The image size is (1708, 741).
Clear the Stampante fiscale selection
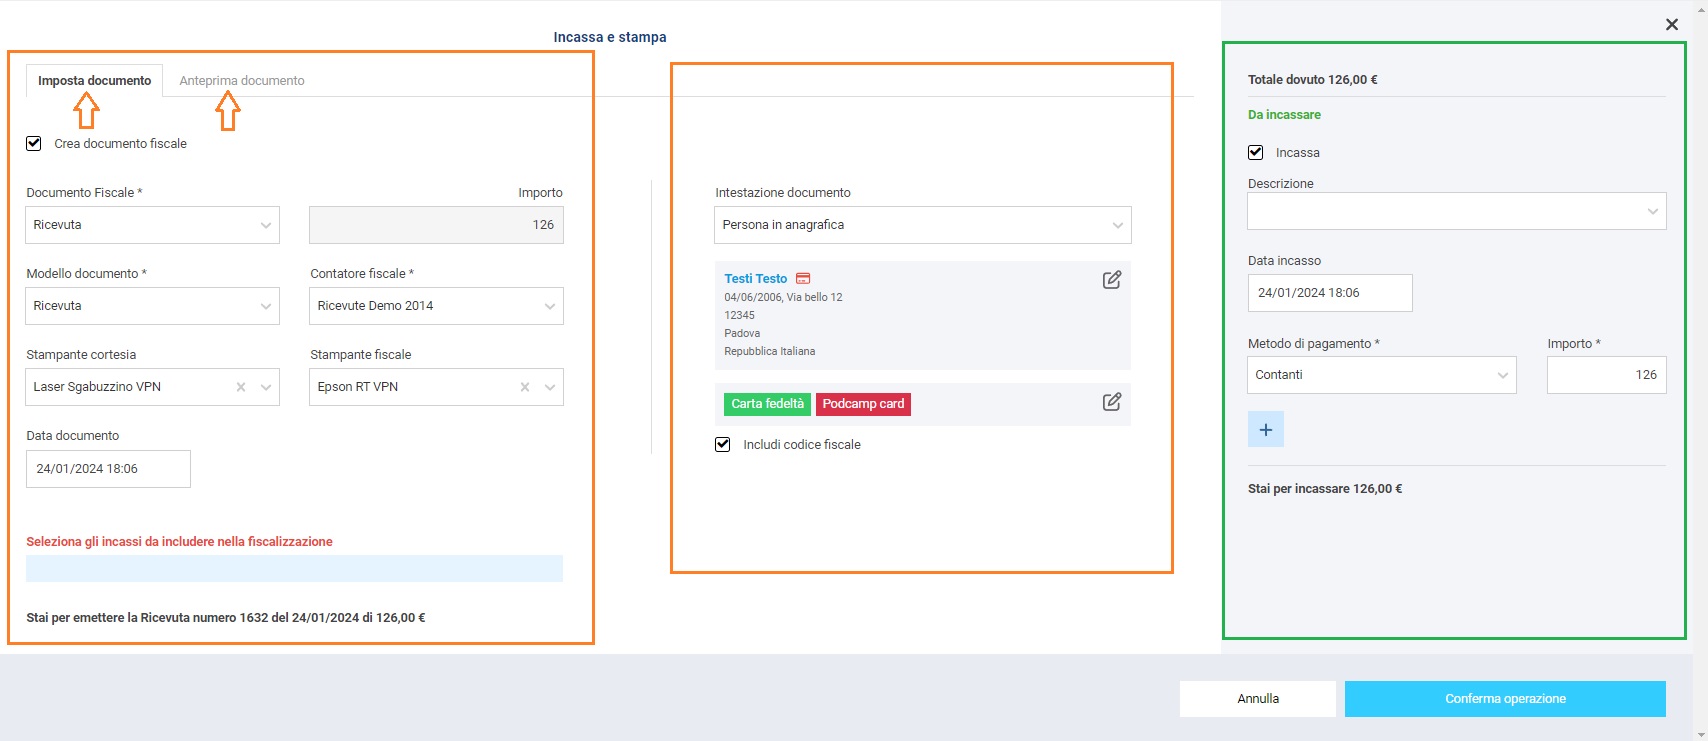coord(525,387)
